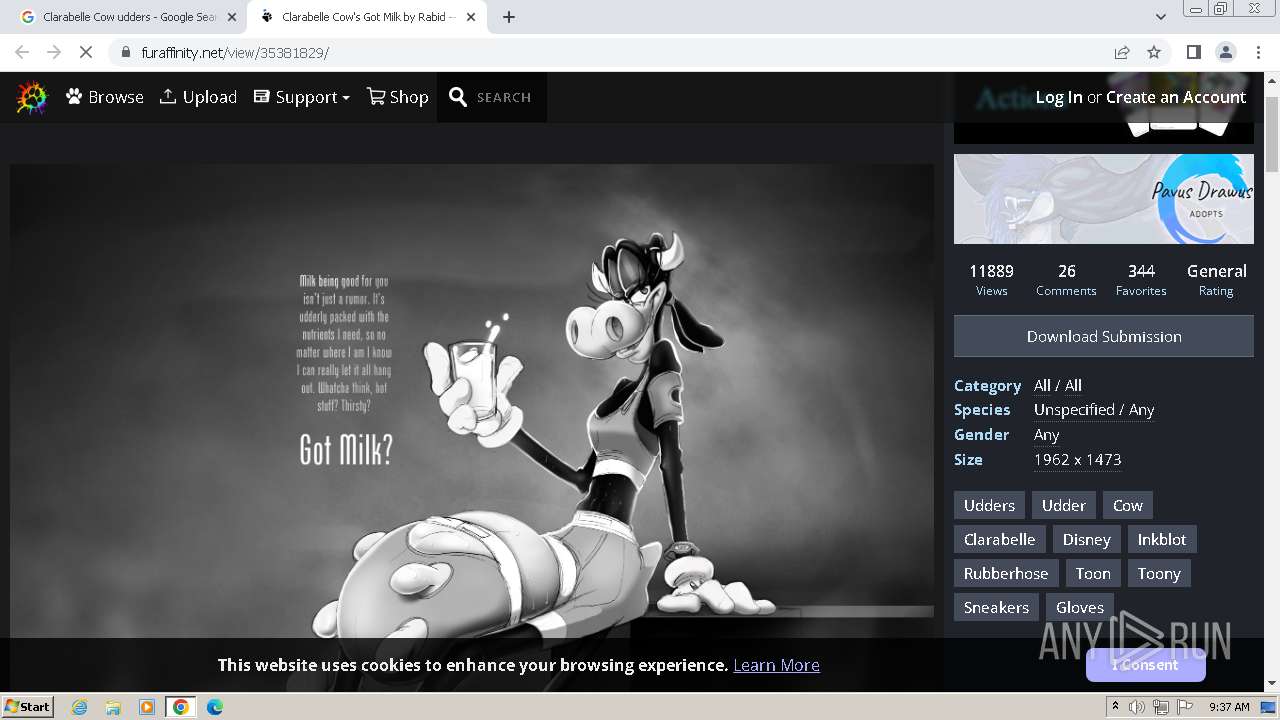Open the Pavus Drawus adopts ad banner
Image resolution: width=1280 pixels, height=720 pixels.
click(1104, 199)
